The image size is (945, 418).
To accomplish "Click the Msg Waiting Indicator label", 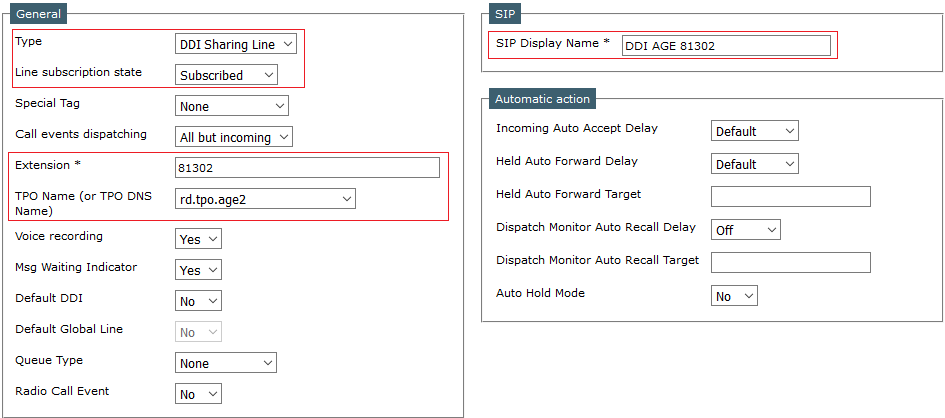I will coord(76,267).
